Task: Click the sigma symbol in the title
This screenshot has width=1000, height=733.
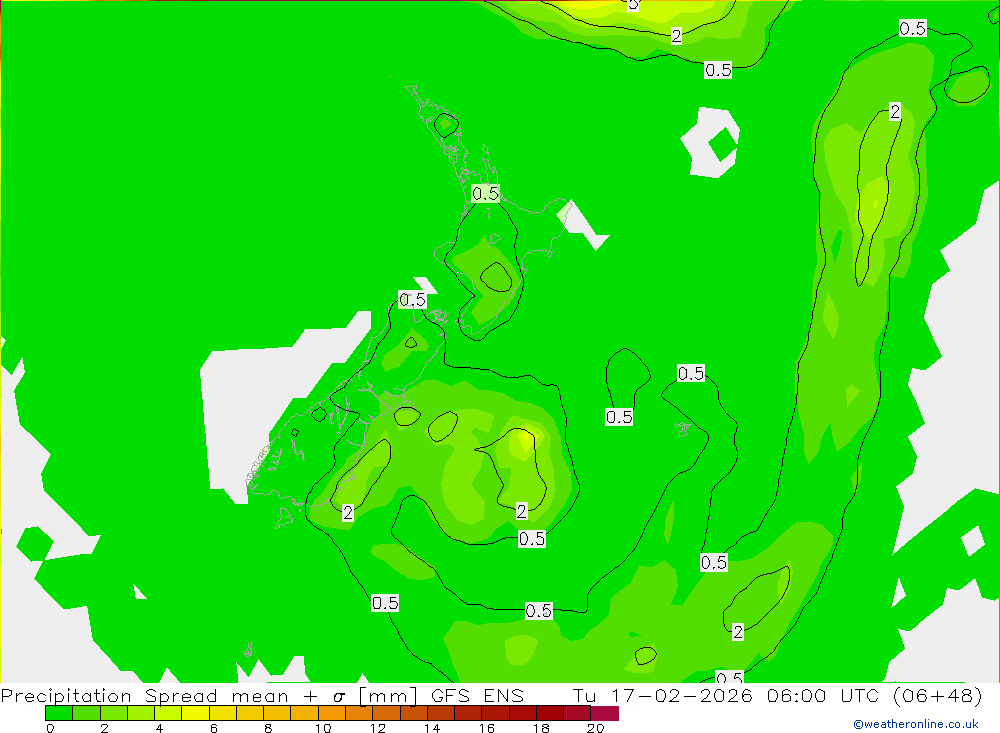Action: [x=339, y=697]
